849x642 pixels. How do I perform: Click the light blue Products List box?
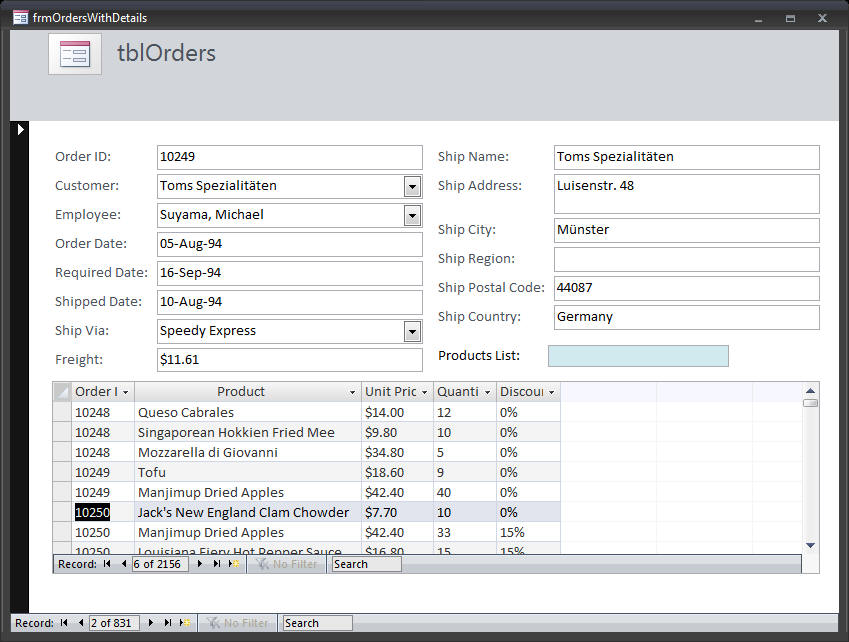pos(638,356)
